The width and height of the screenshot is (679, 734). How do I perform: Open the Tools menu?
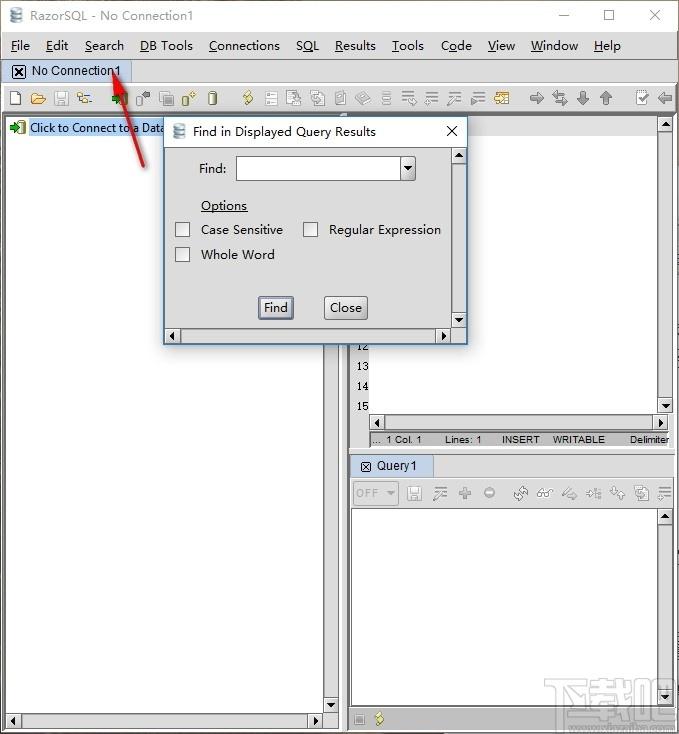[408, 46]
